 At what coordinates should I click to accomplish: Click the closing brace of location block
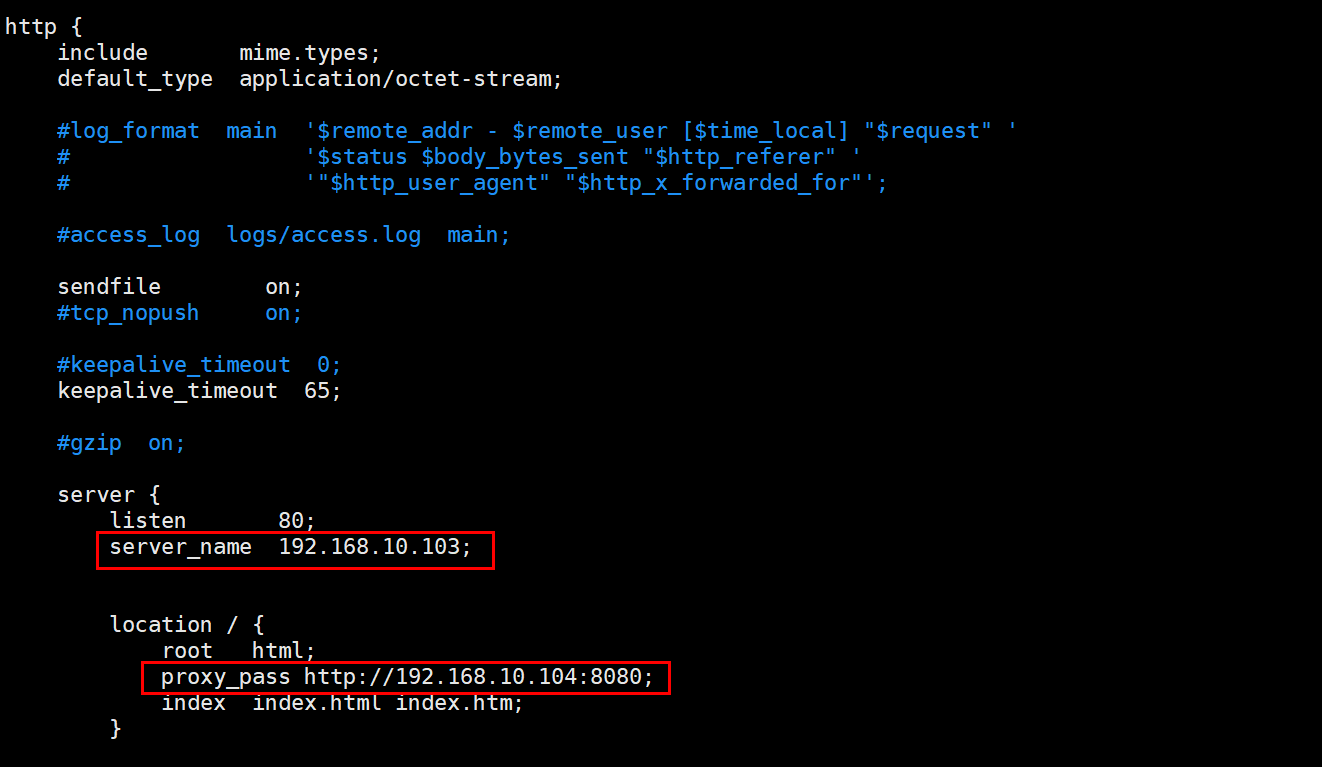tap(116, 729)
